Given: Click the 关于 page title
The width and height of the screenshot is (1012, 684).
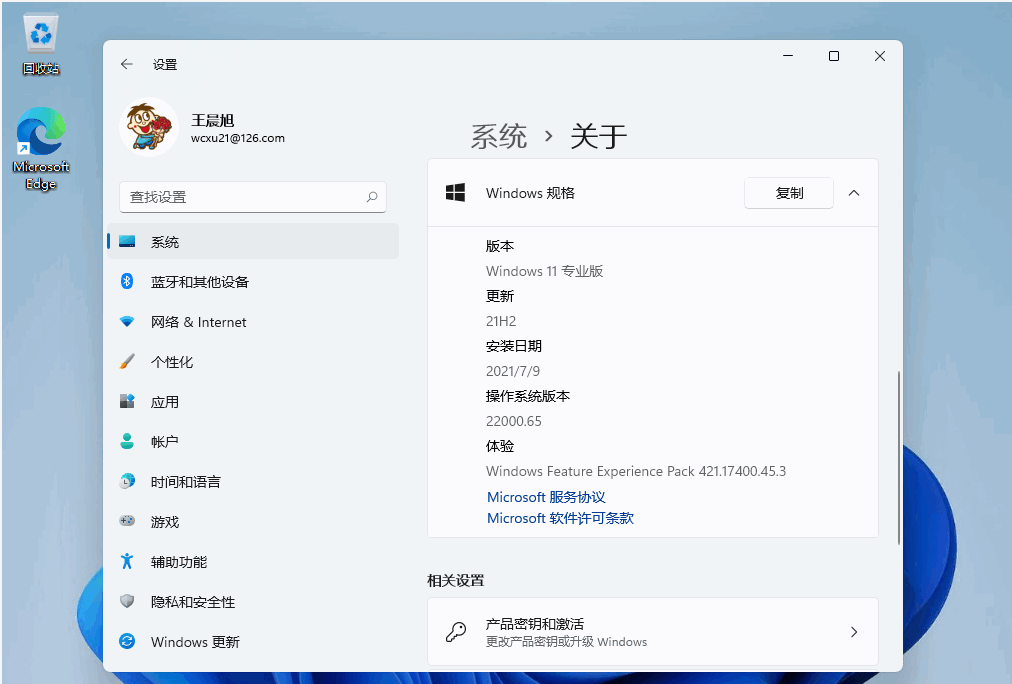Looking at the screenshot, I should [x=598, y=136].
